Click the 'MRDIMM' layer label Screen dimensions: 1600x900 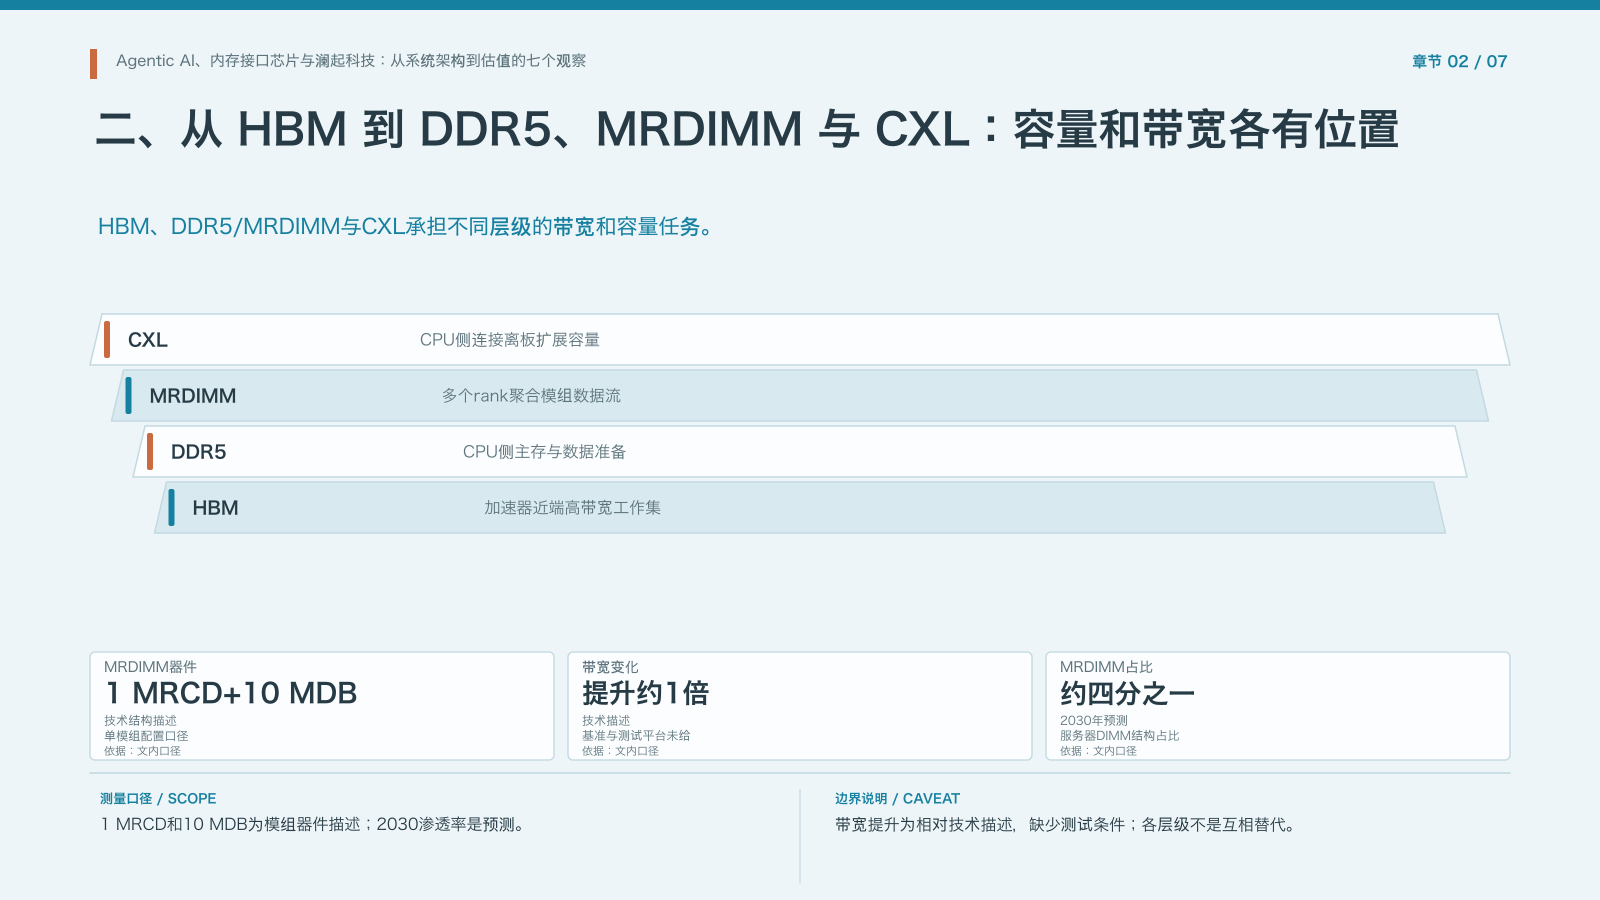coord(193,396)
